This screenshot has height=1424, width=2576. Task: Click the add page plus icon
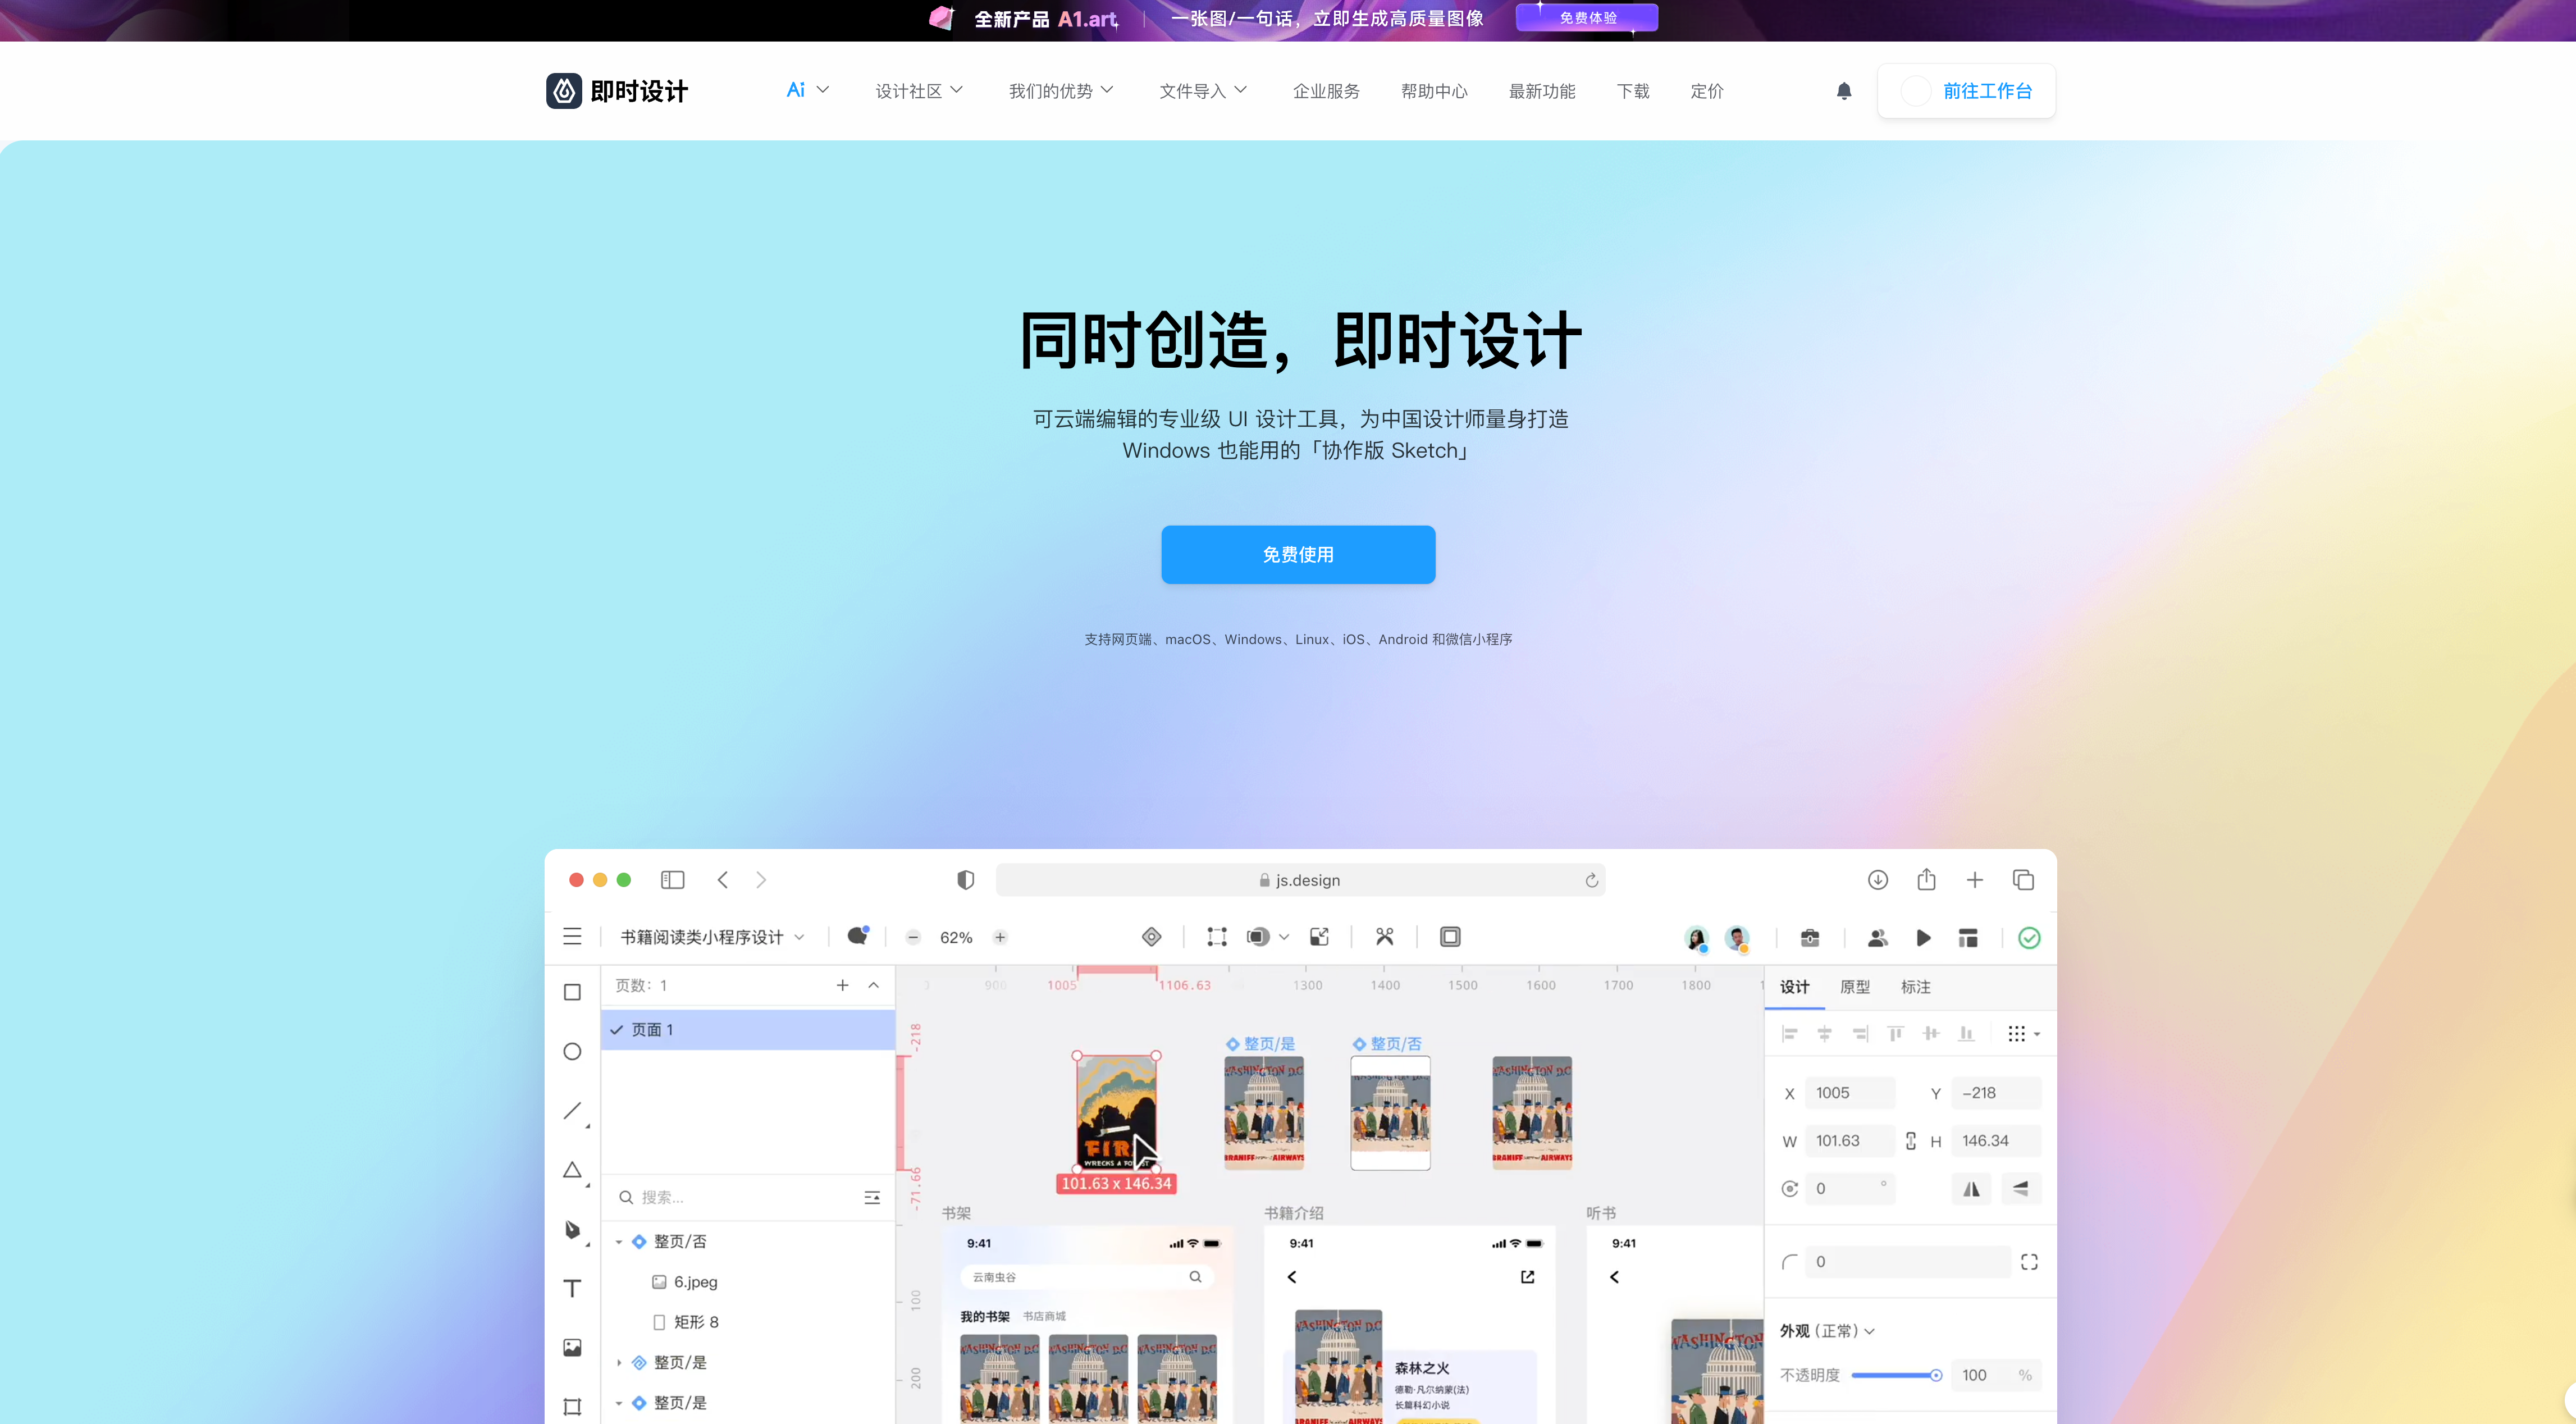point(843,985)
